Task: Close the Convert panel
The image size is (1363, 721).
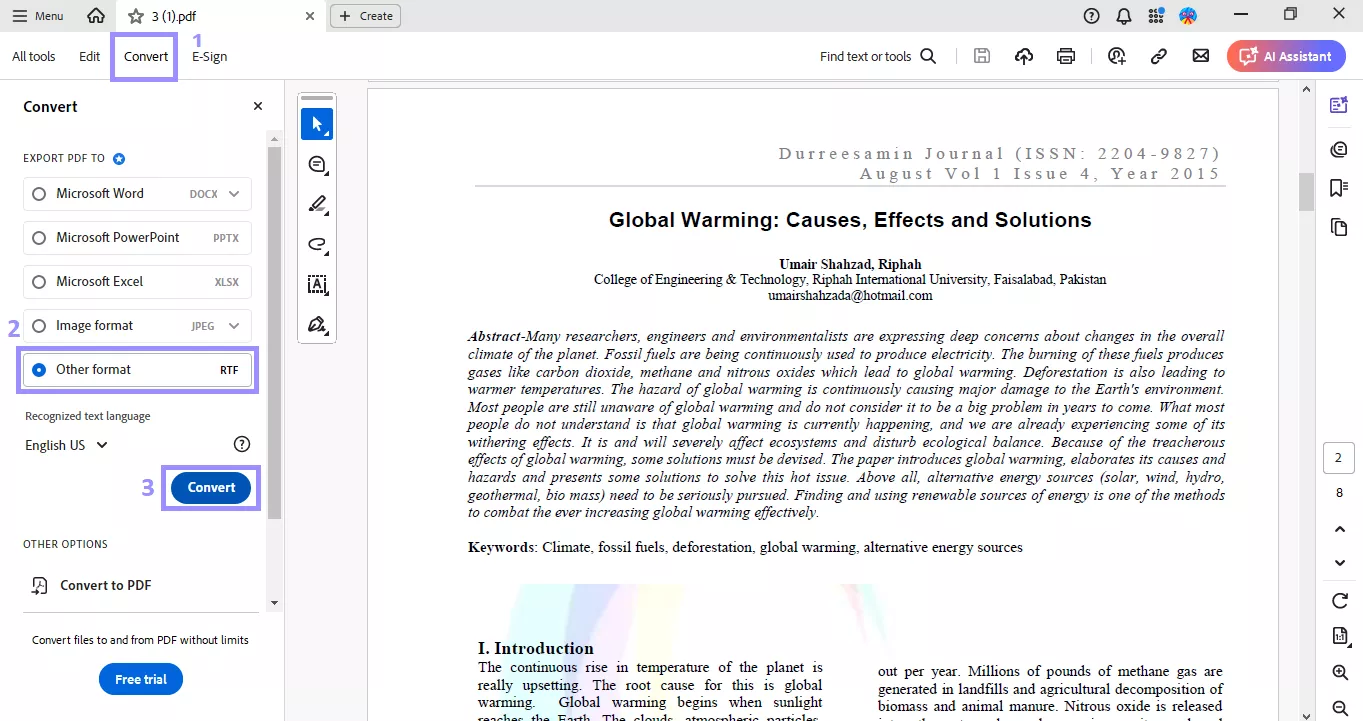Action: pyautogui.click(x=258, y=106)
